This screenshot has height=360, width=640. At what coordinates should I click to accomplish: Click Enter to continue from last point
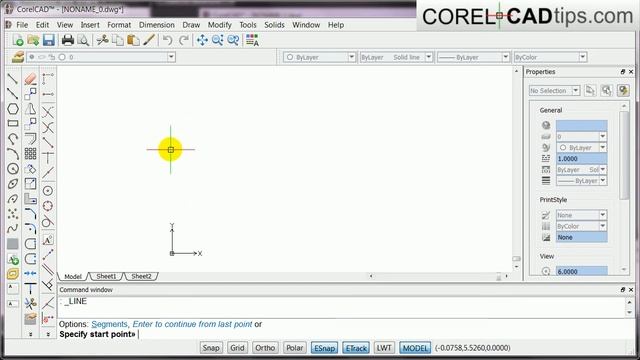(x=192, y=324)
